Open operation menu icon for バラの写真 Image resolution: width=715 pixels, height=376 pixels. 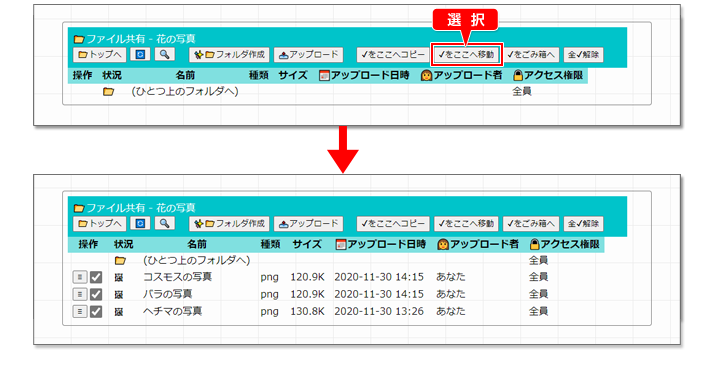80,294
